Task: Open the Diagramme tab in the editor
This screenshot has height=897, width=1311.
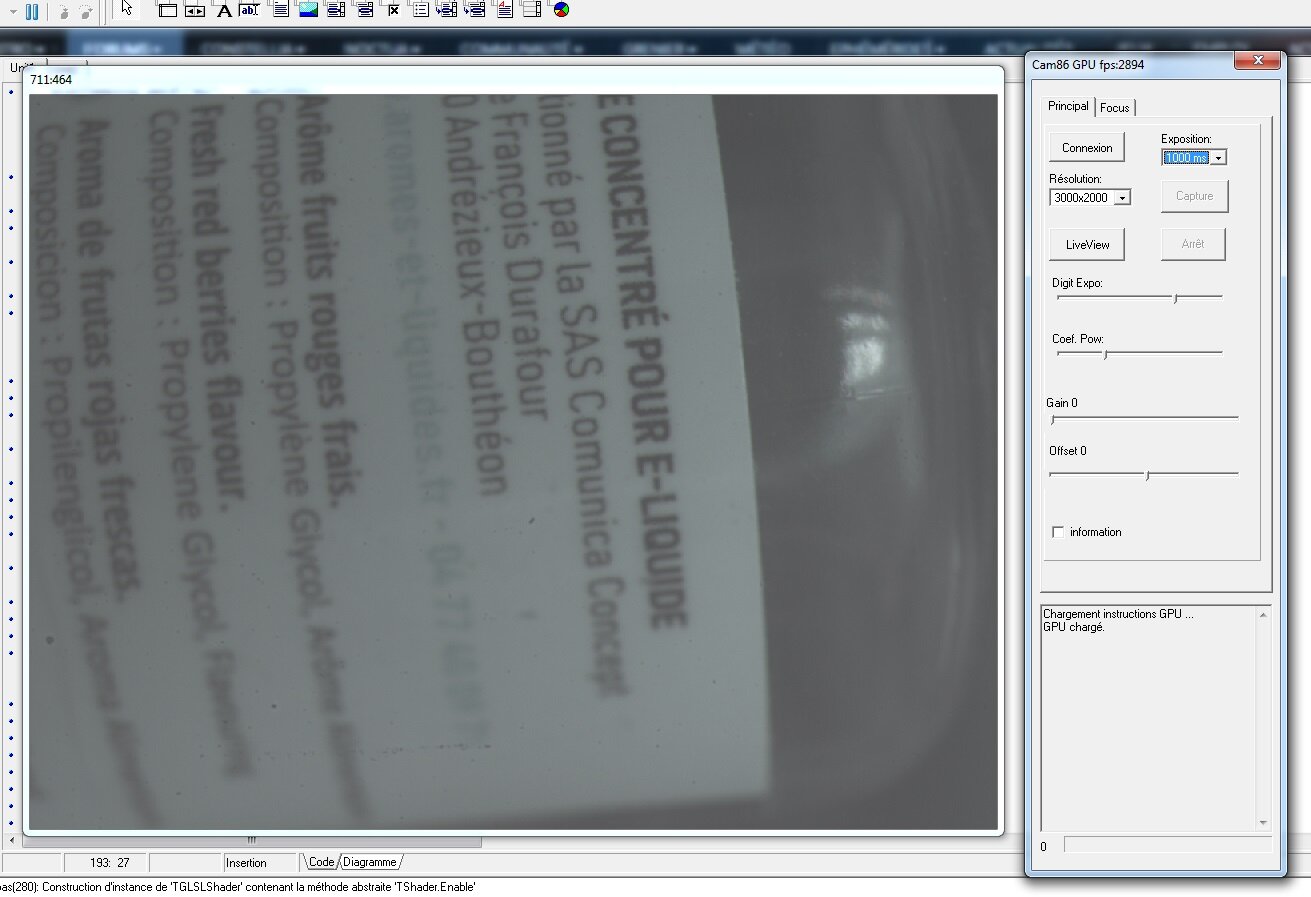Action: 370,862
